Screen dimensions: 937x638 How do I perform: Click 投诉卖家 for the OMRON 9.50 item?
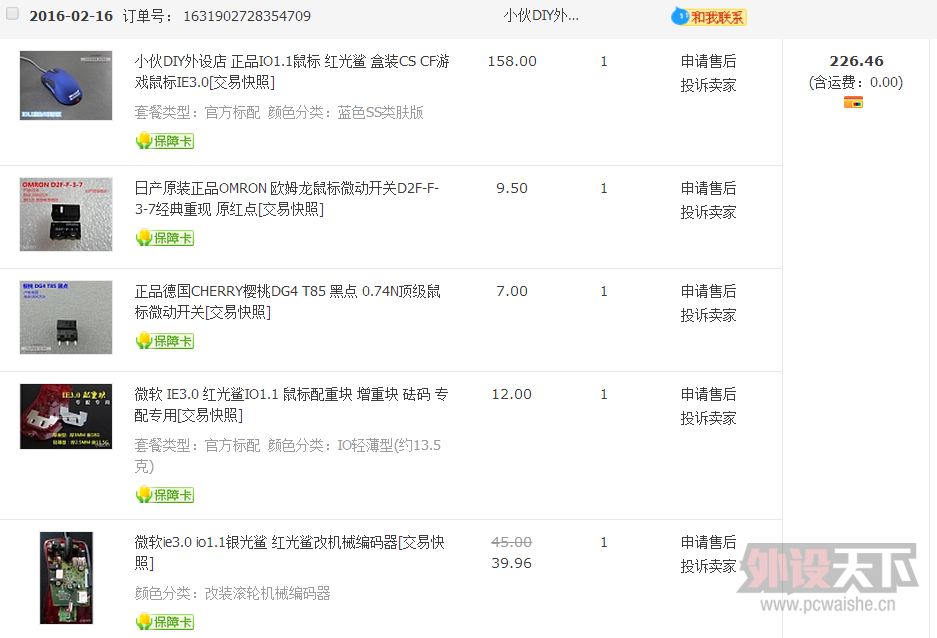click(708, 212)
